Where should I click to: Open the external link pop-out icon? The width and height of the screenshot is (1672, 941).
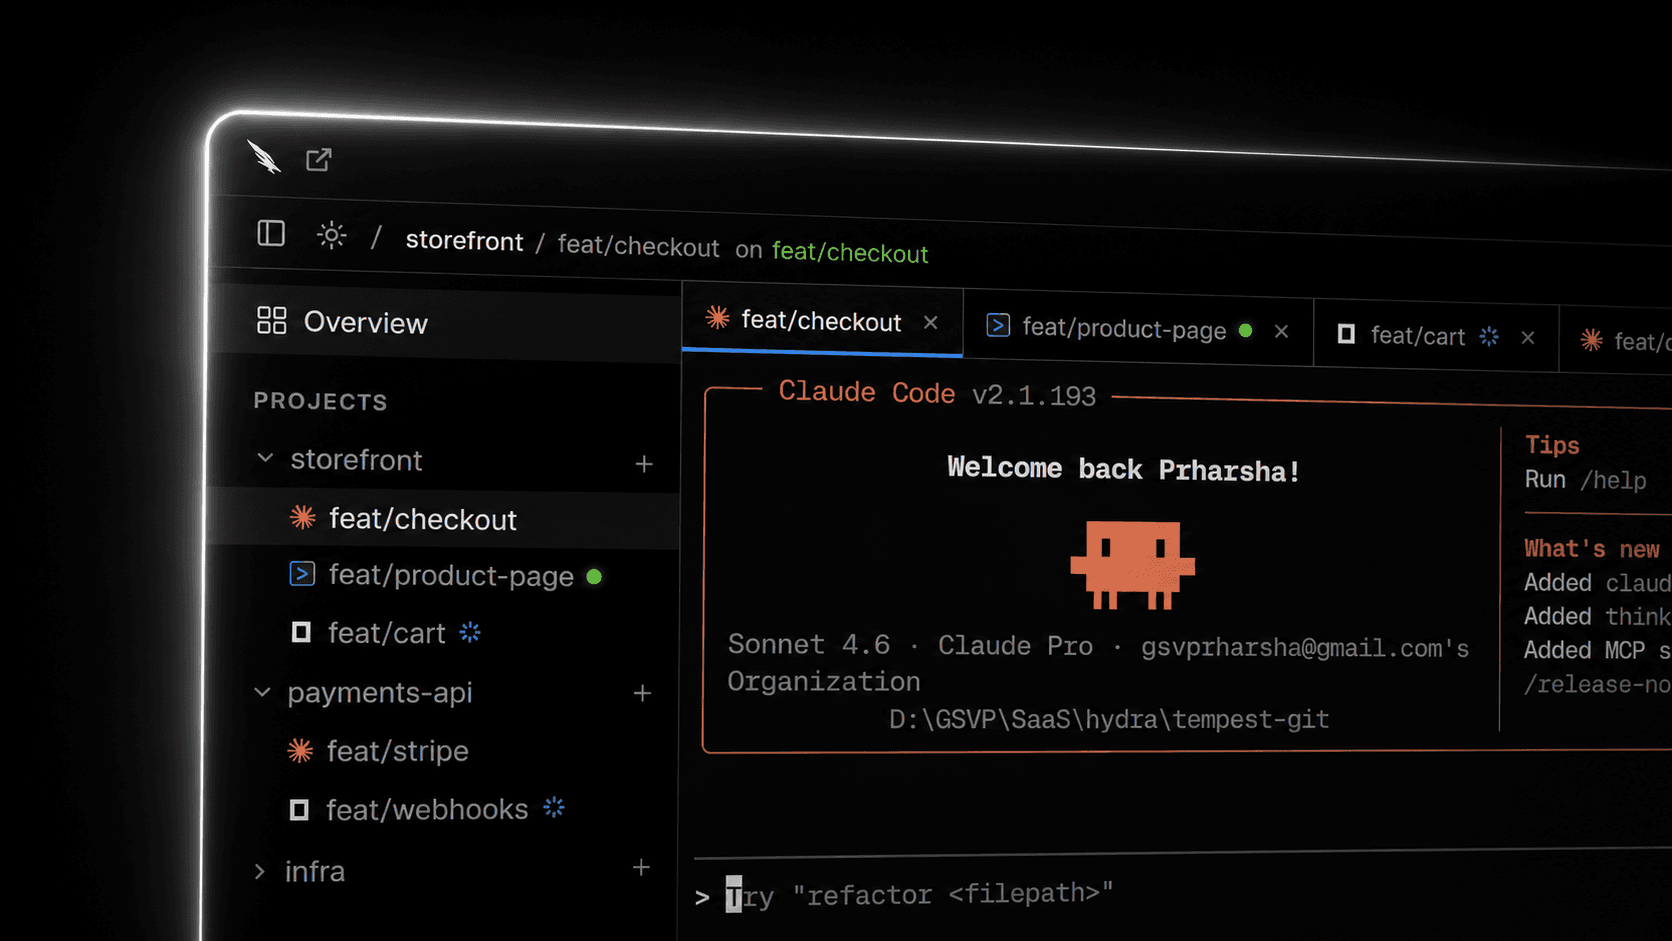pos(318,160)
